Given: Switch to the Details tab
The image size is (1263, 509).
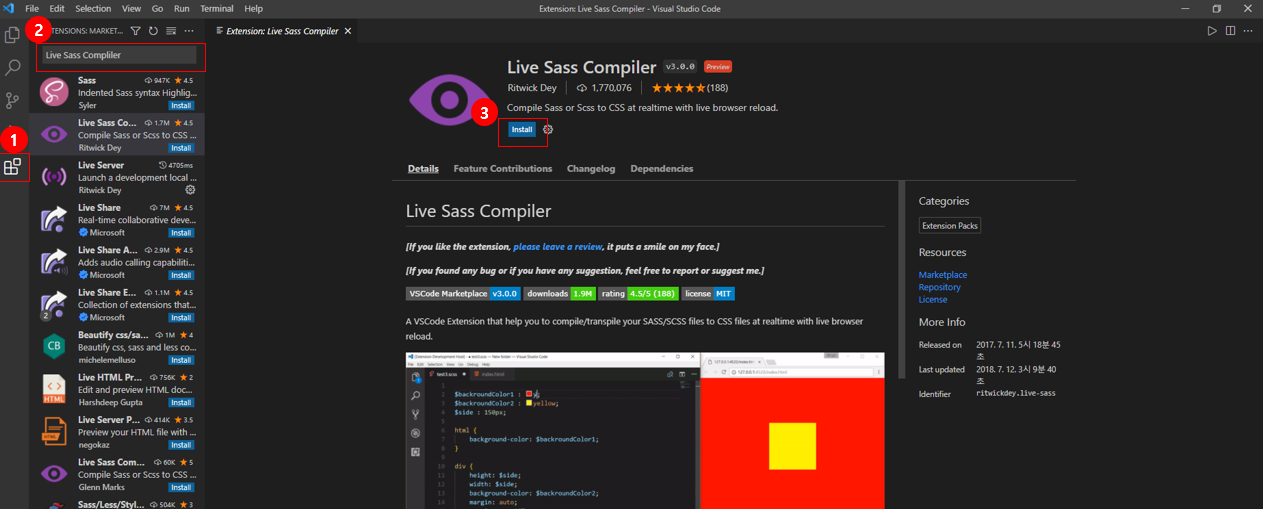Looking at the screenshot, I should [x=423, y=169].
